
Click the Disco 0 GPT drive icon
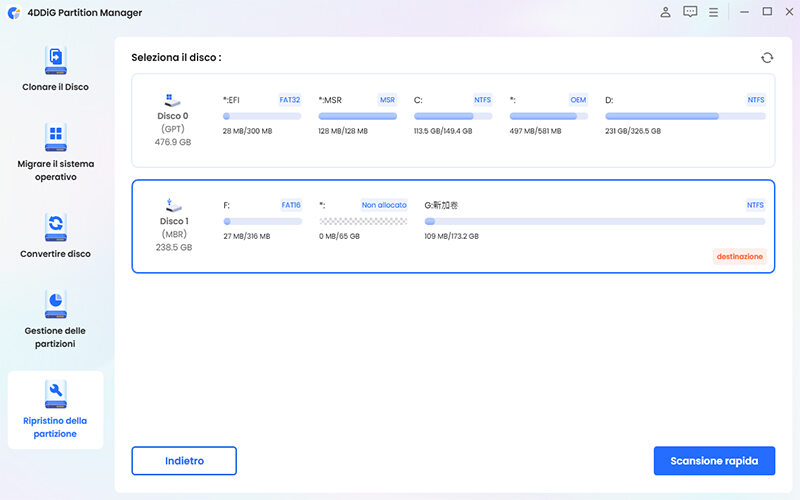coord(173,101)
